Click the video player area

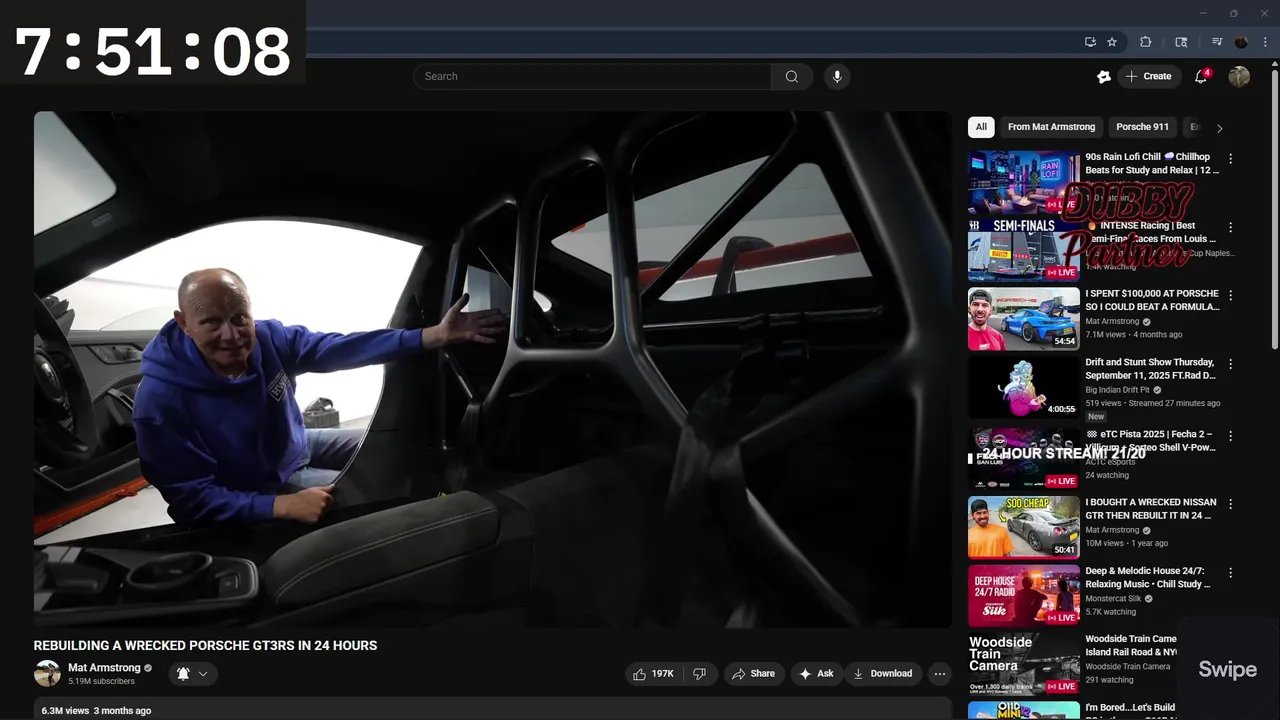tap(493, 369)
